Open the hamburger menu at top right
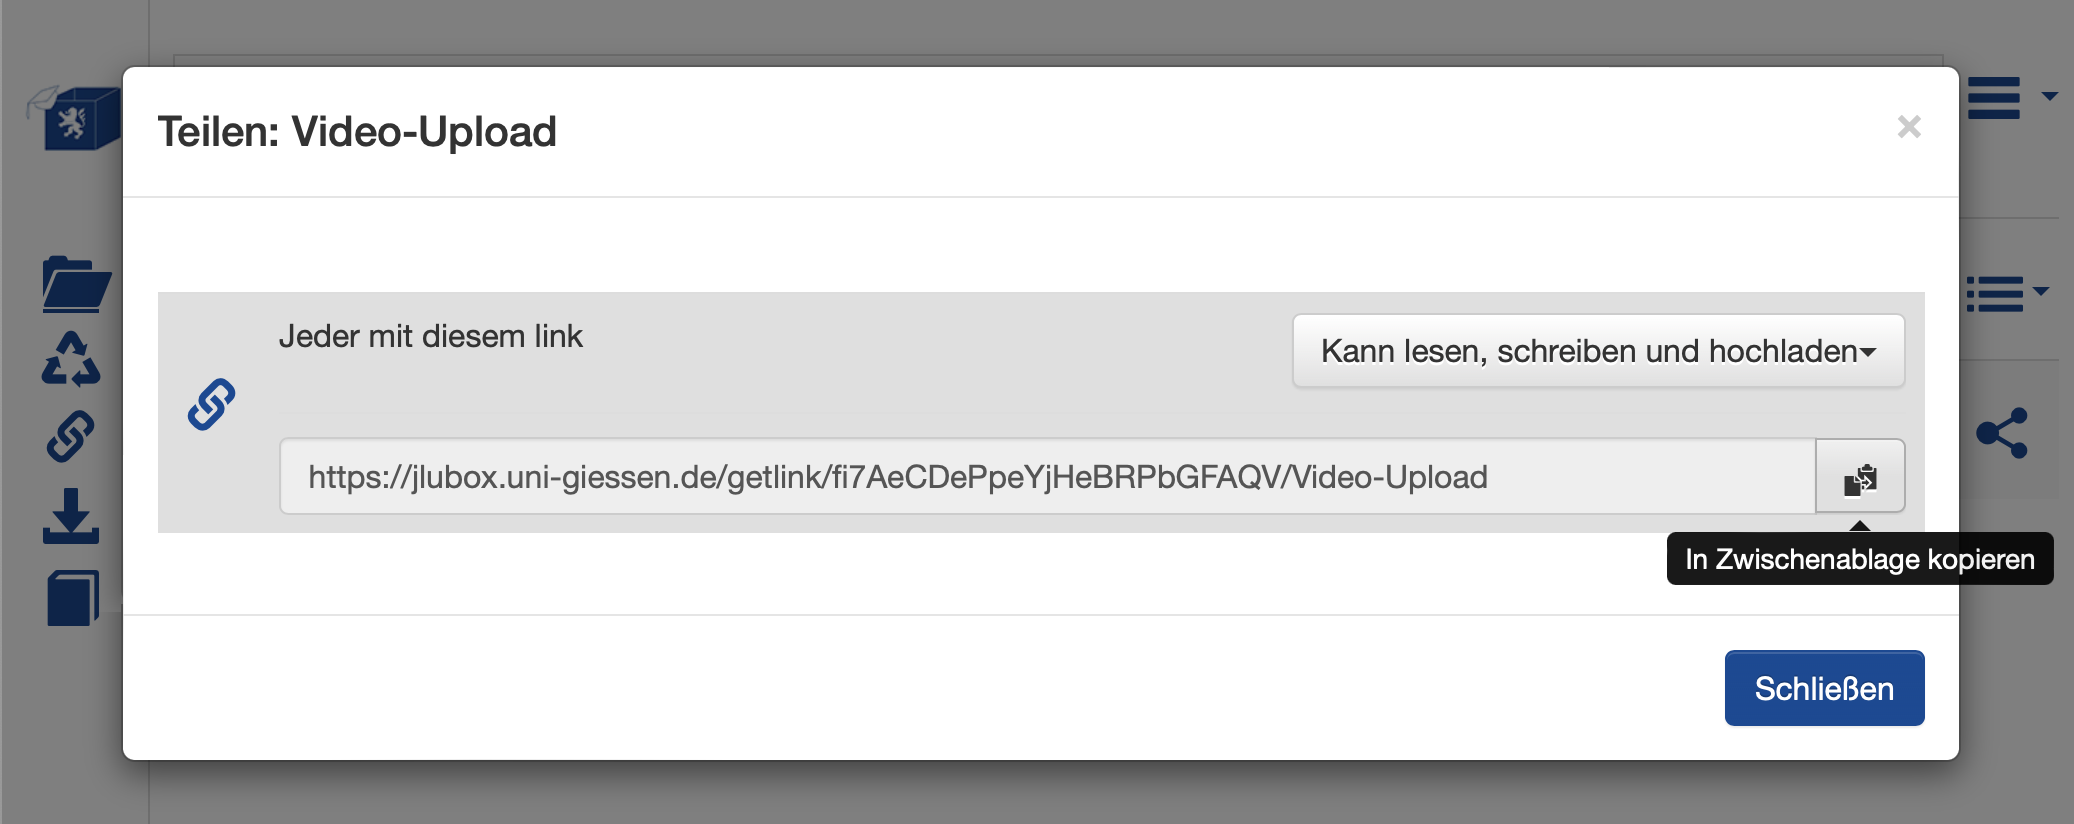This screenshot has height=824, width=2074. (1994, 98)
